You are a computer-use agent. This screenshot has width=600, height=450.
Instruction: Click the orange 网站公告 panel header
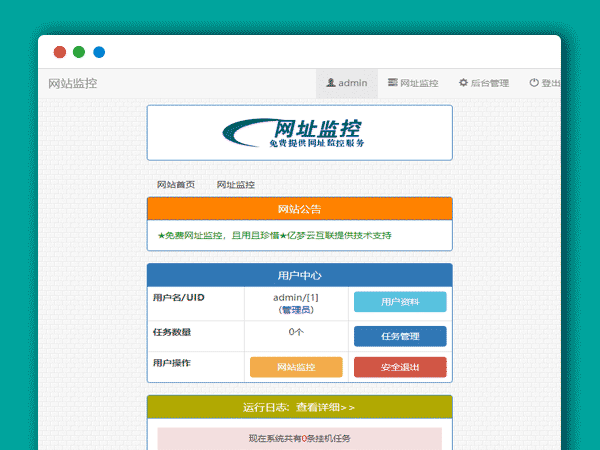click(299, 209)
